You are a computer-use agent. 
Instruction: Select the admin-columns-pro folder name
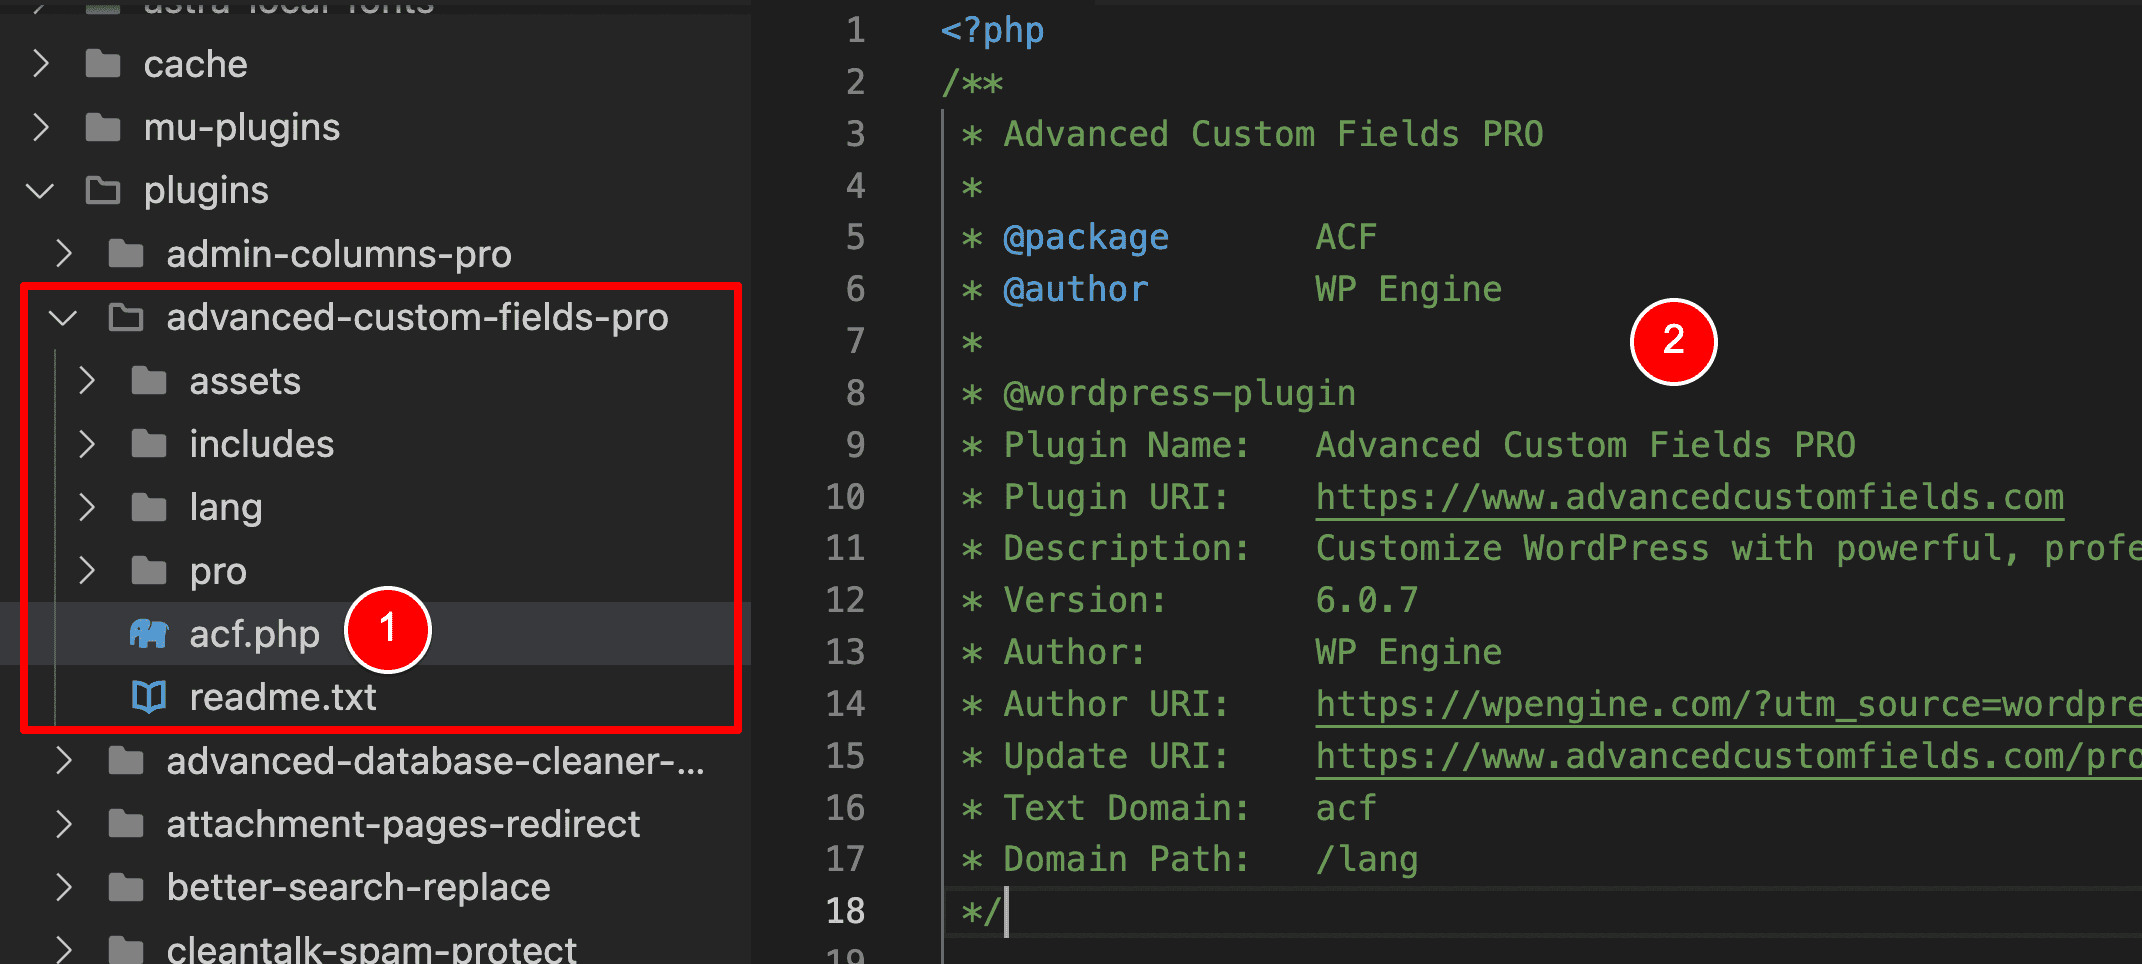pyautogui.click(x=339, y=254)
